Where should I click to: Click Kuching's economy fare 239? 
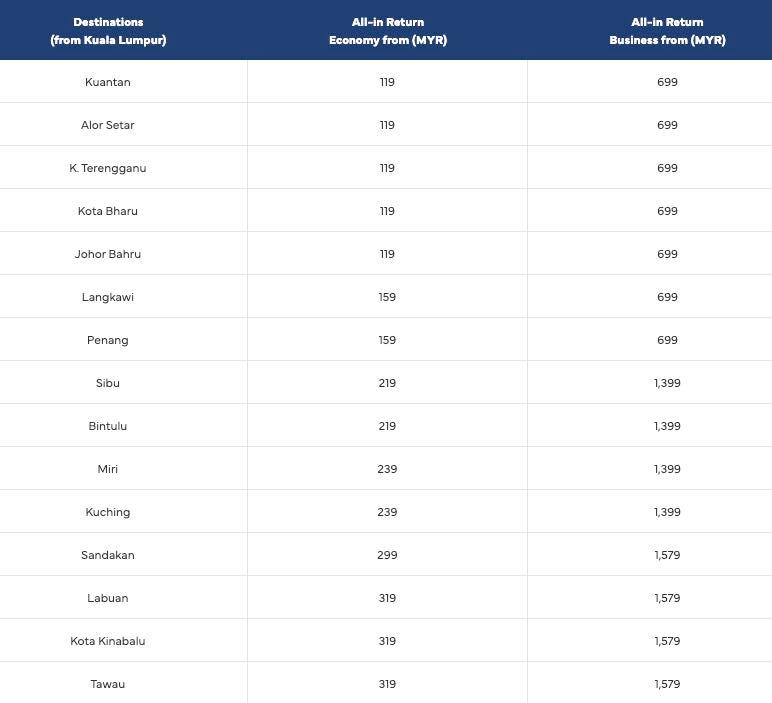tap(388, 512)
